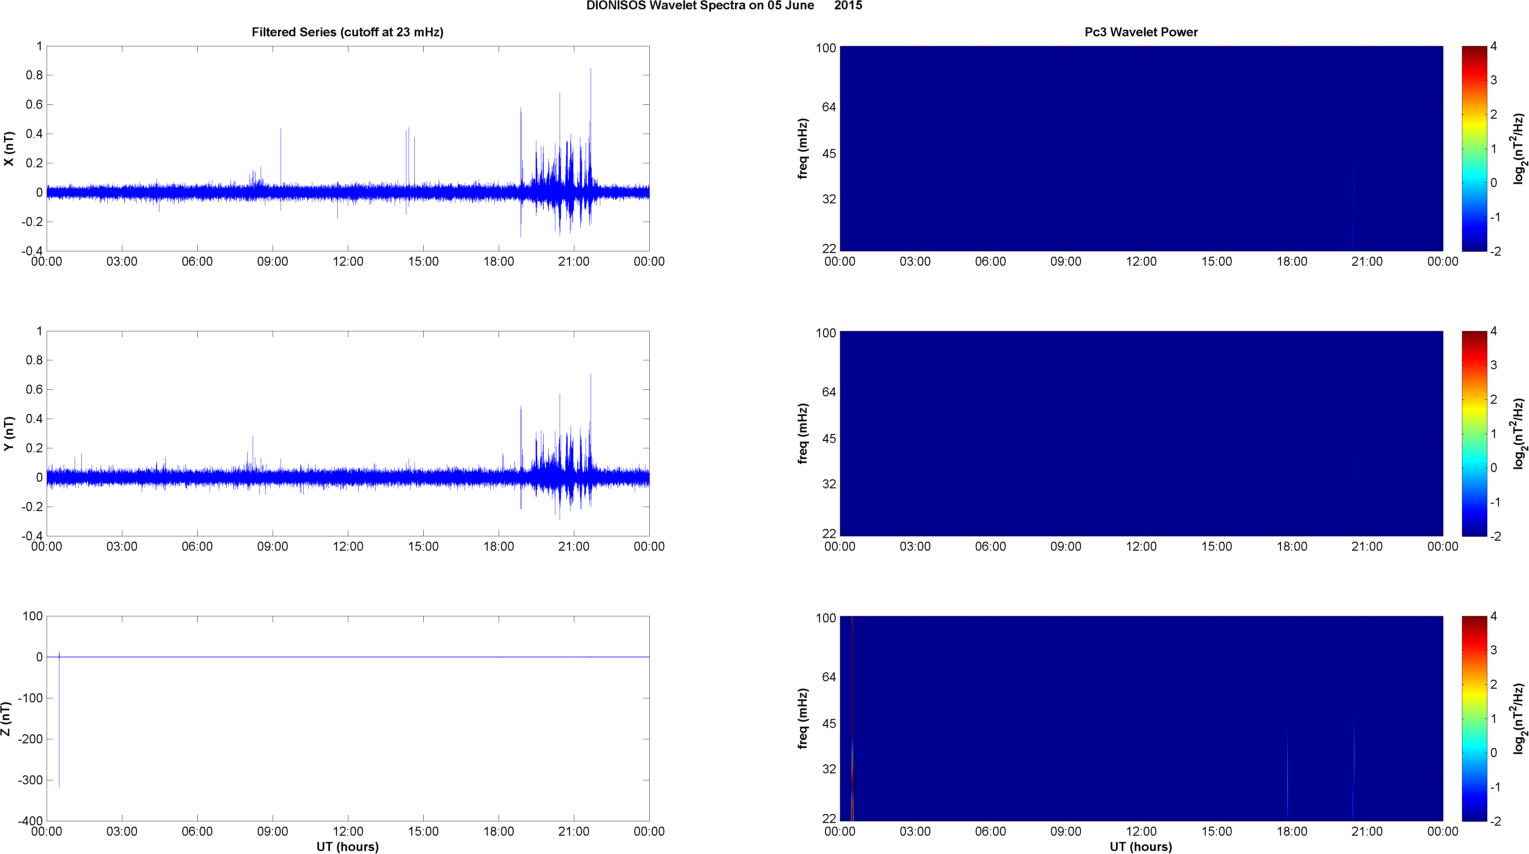Click the top Pc3 wavelet power spectrogram
The image size is (1529, 854).
pos(1141,148)
